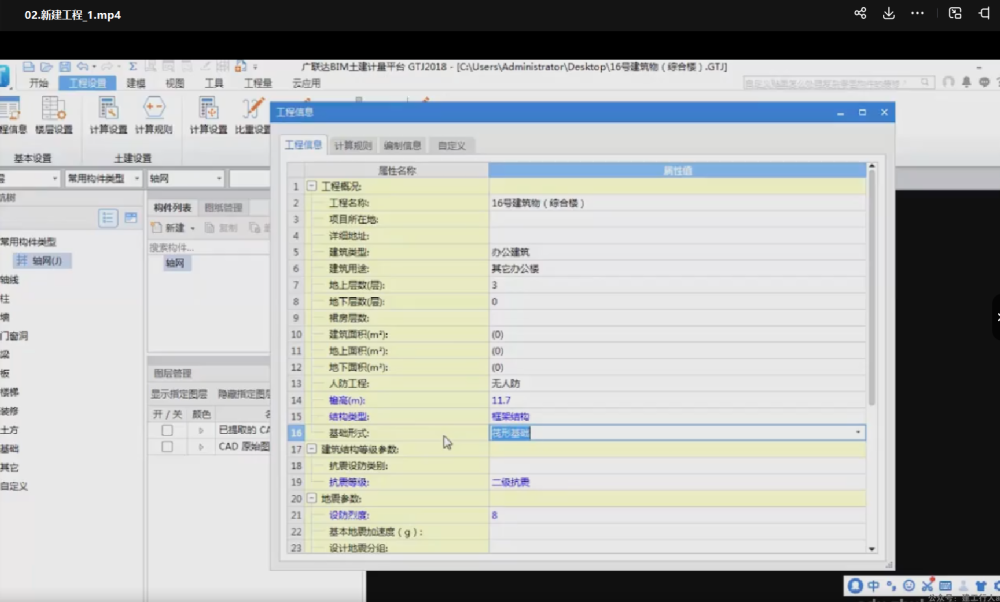The image size is (1000, 602).
Task: Click the scroll-down arrow in dialog
Action: 871,548
